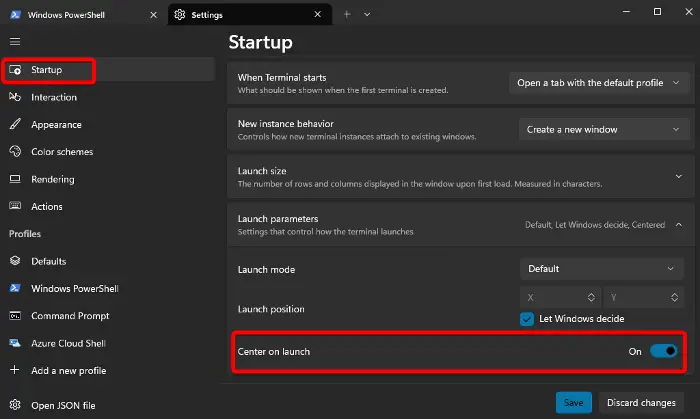Click the Defaults layers icon

(15, 261)
